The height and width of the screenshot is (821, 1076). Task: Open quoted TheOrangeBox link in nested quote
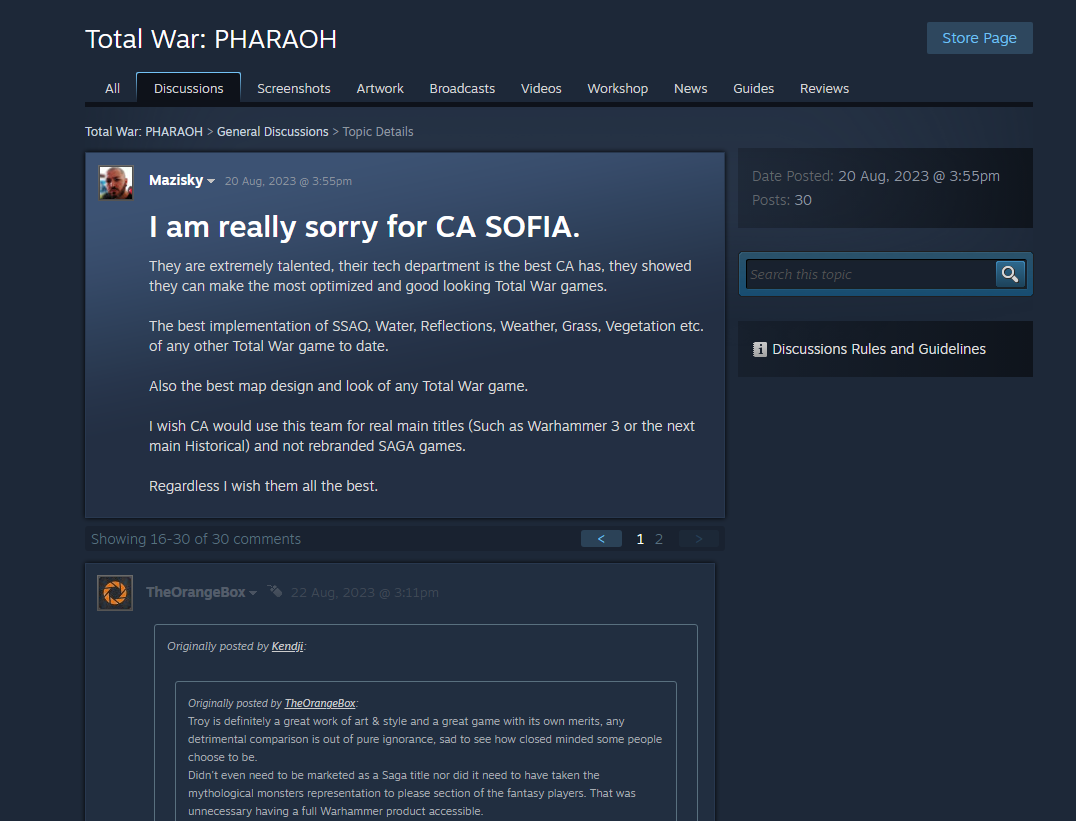(320, 703)
